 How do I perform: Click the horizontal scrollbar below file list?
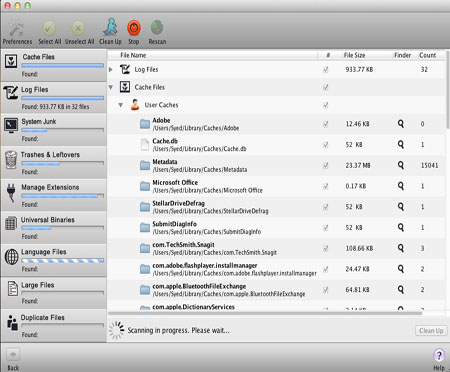(265, 313)
